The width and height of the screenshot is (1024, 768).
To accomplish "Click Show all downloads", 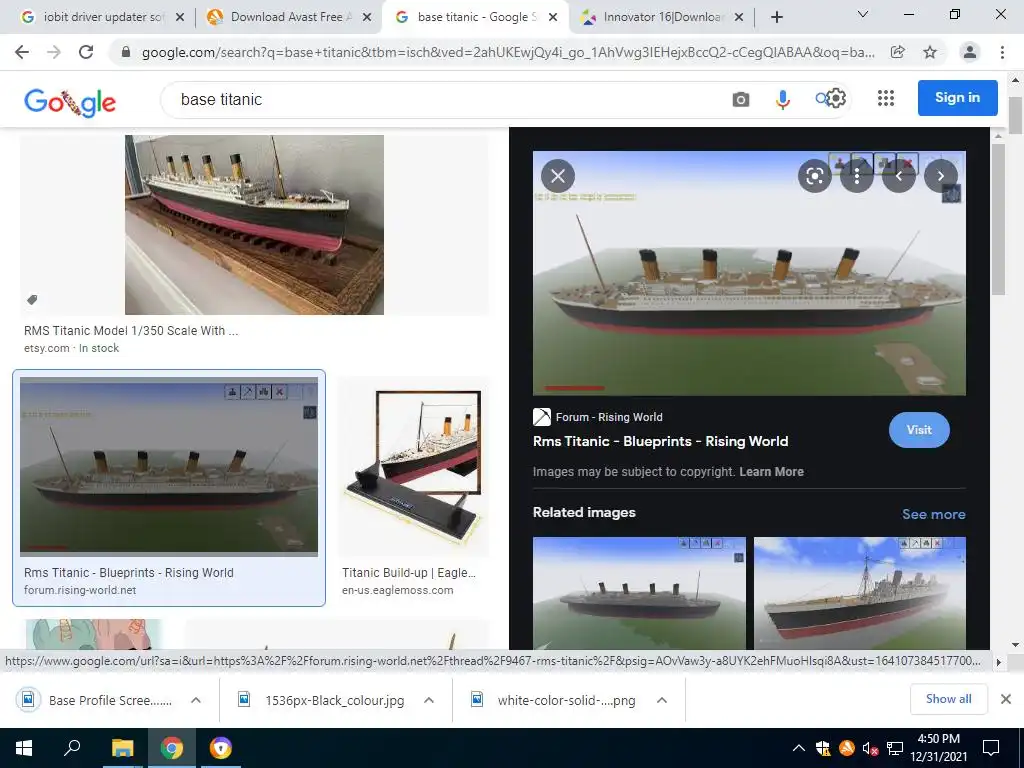I will pos(948,699).
